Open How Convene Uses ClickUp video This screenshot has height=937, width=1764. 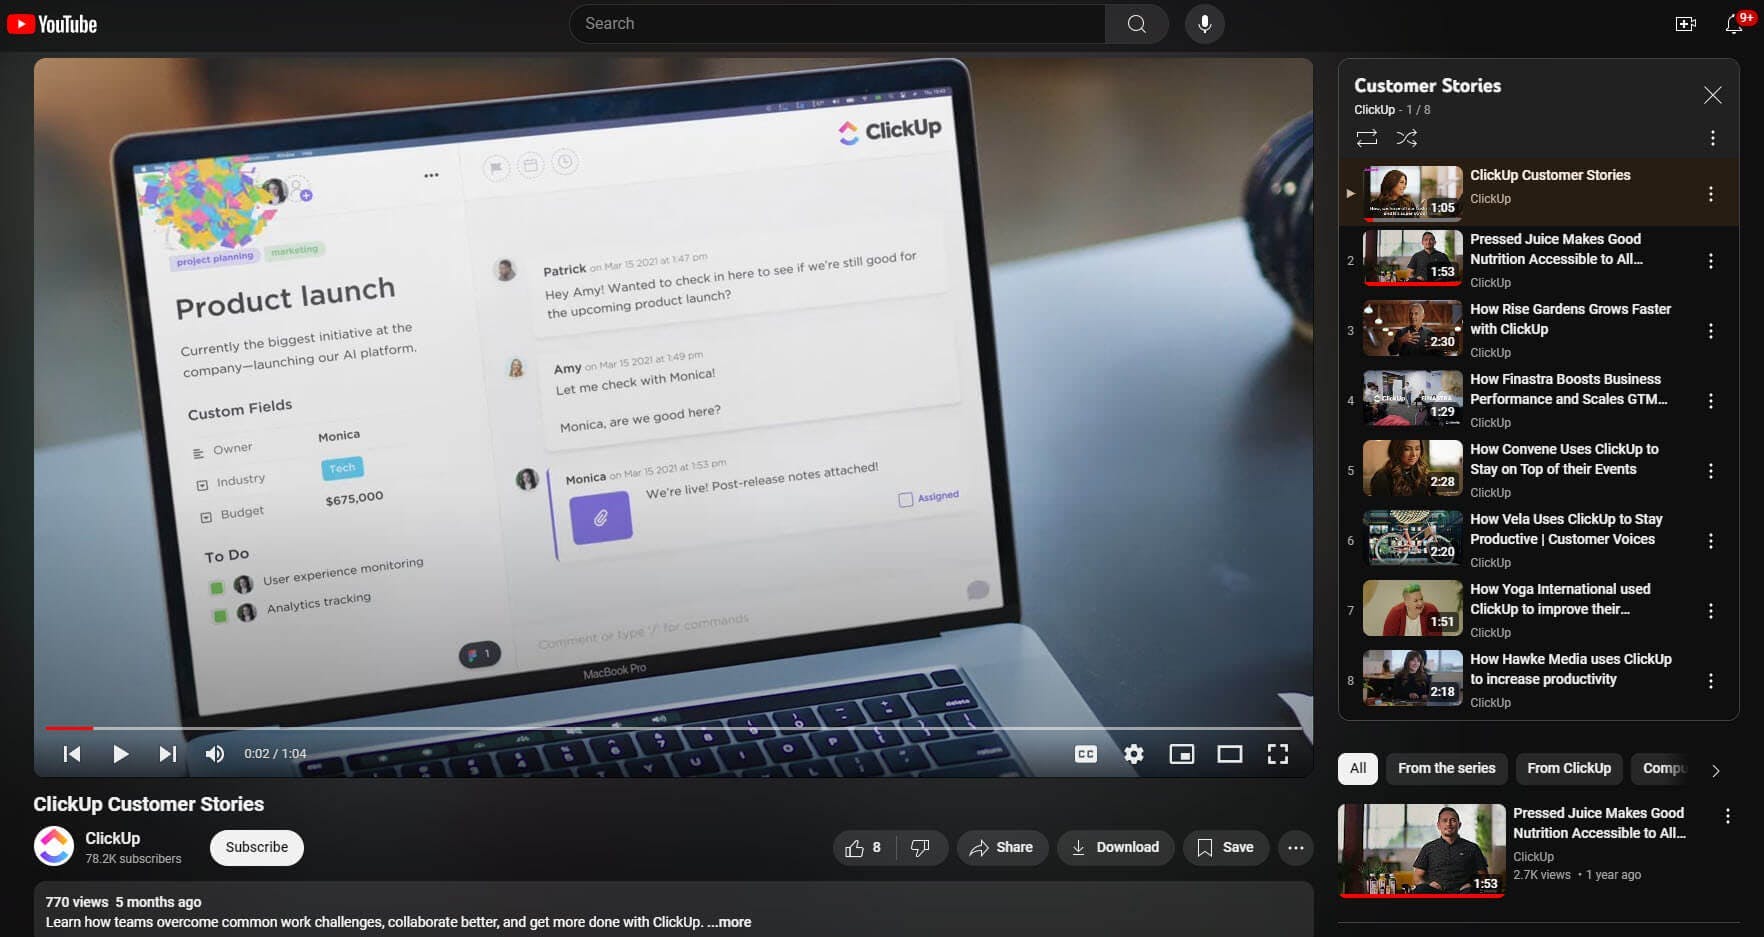[1564, 459]
